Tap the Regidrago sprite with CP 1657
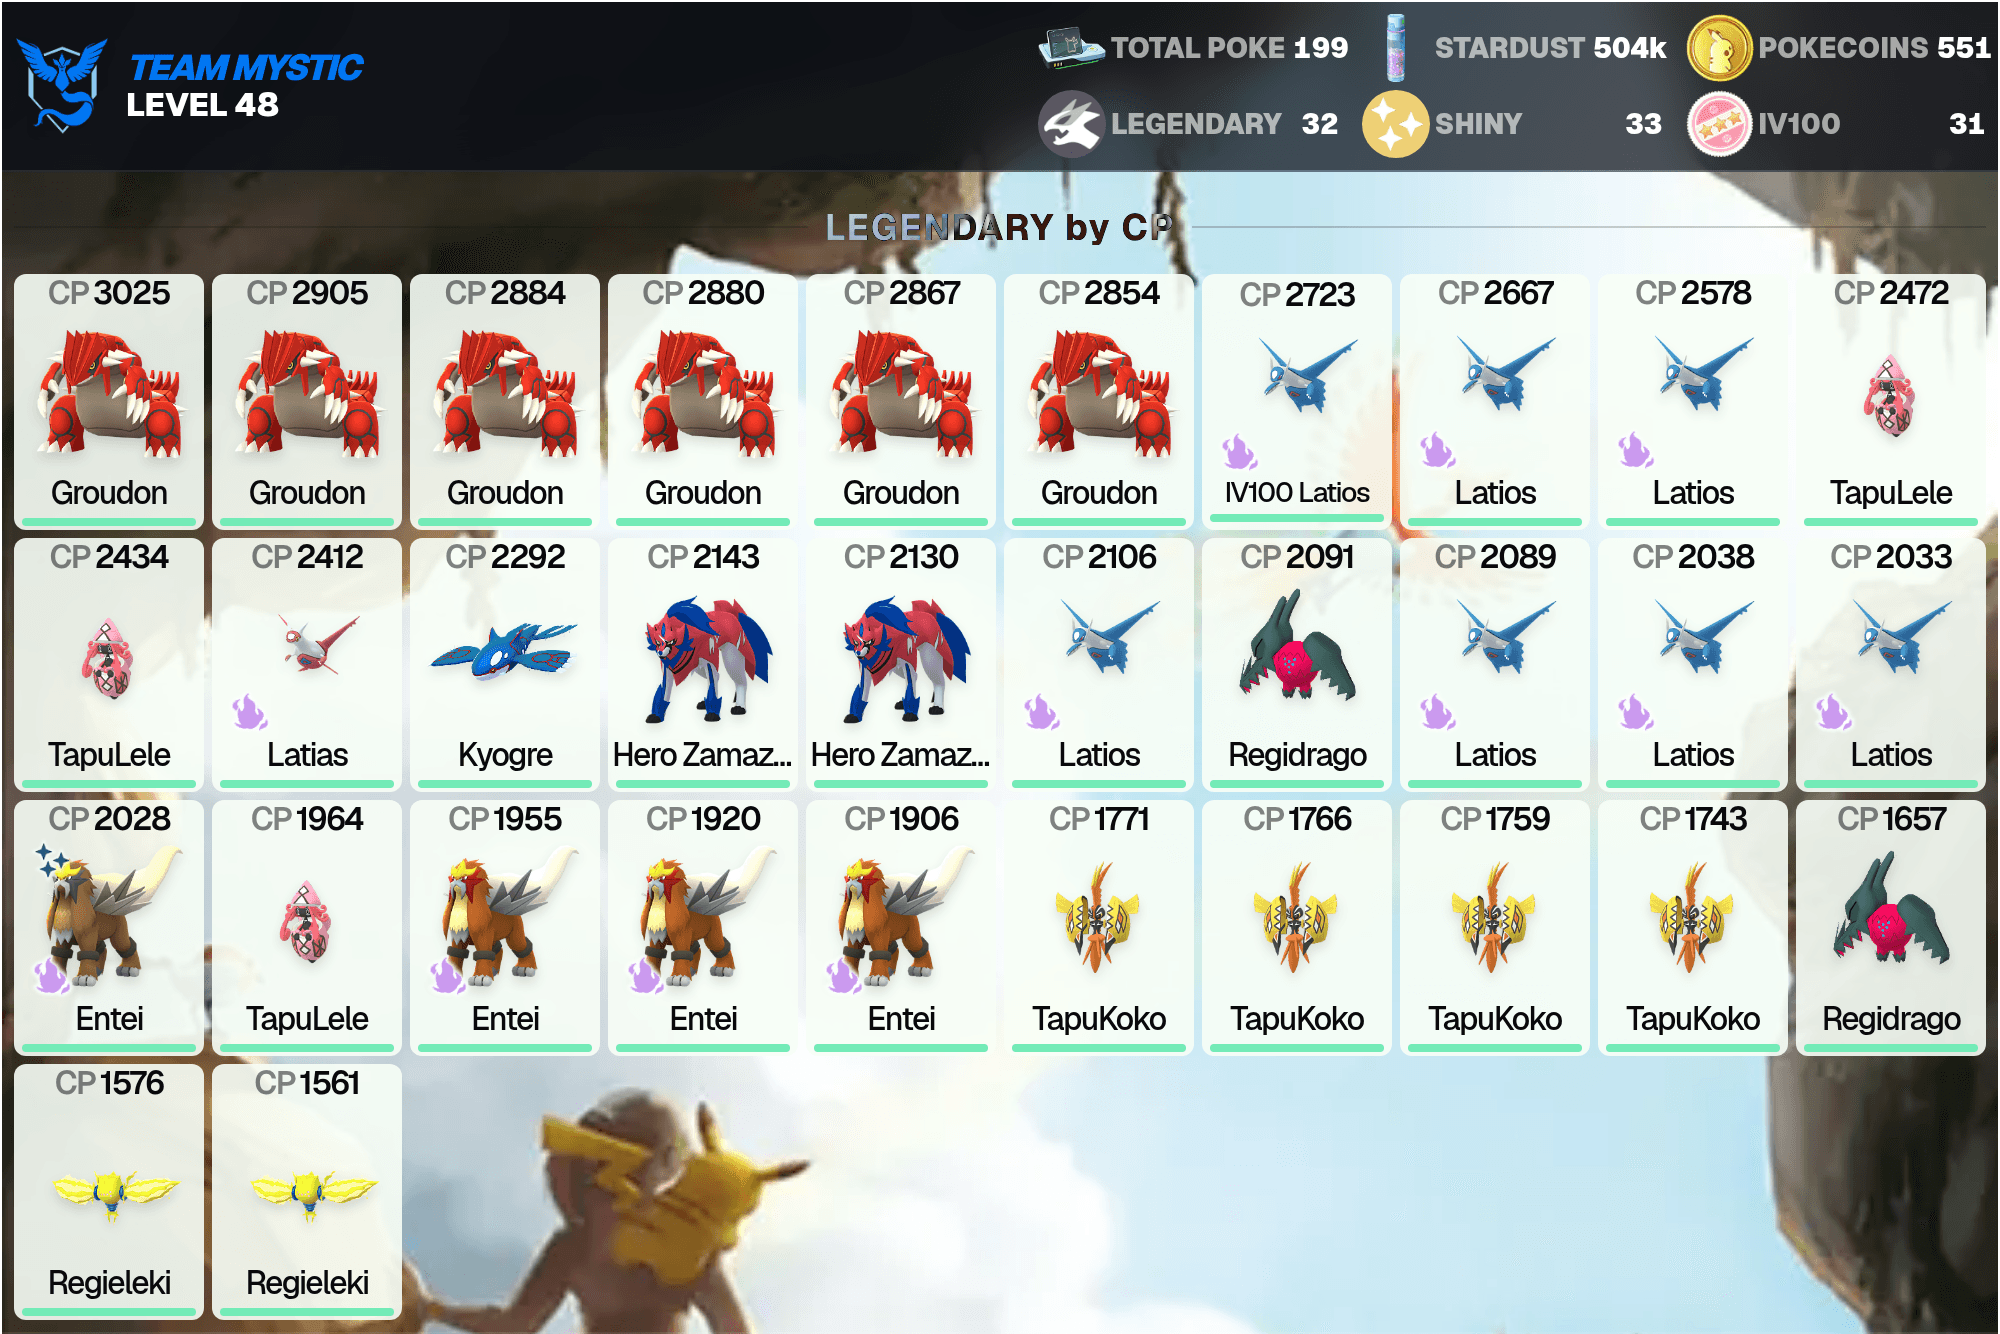The width and height of the screenshot is (2000, 1334). pos(1891,907)
